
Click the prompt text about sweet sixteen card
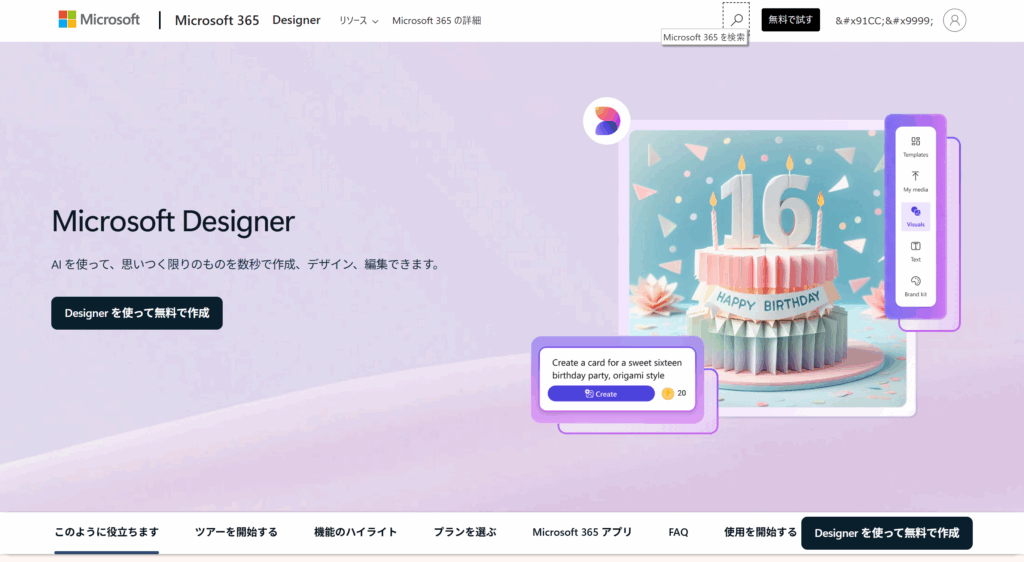[616, 369]
